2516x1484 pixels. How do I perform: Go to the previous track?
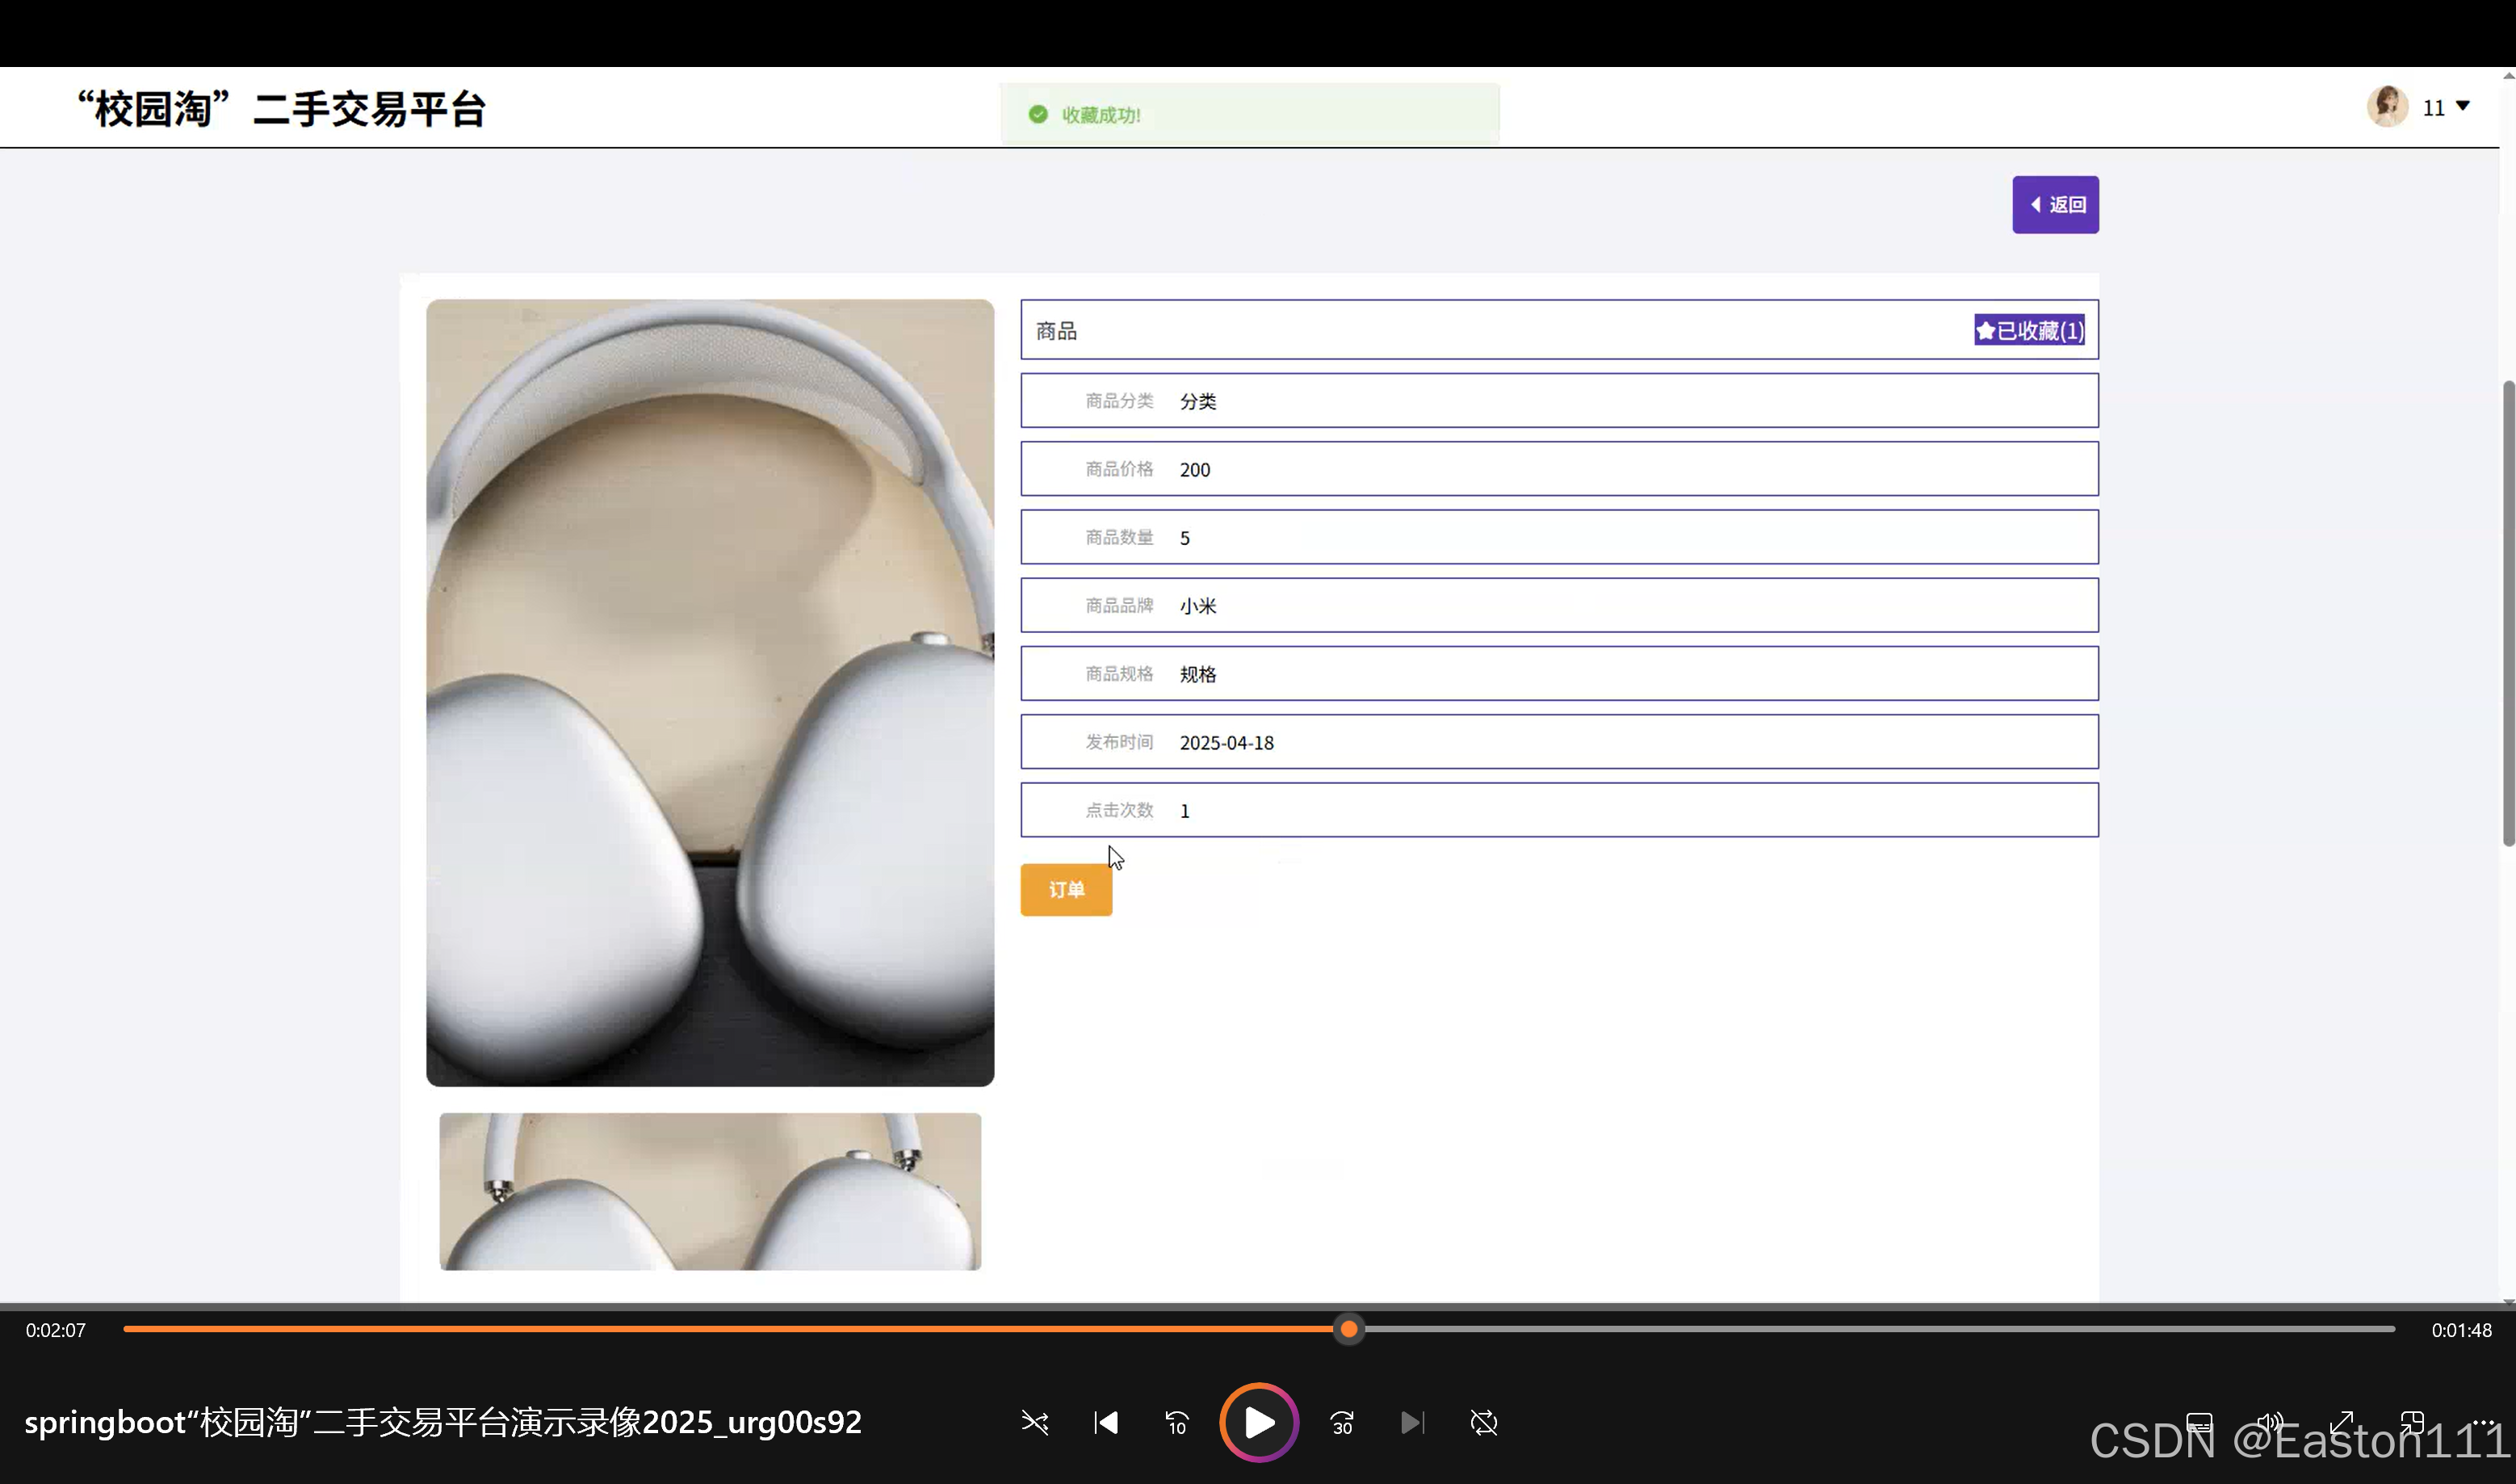point(1105,1422)
